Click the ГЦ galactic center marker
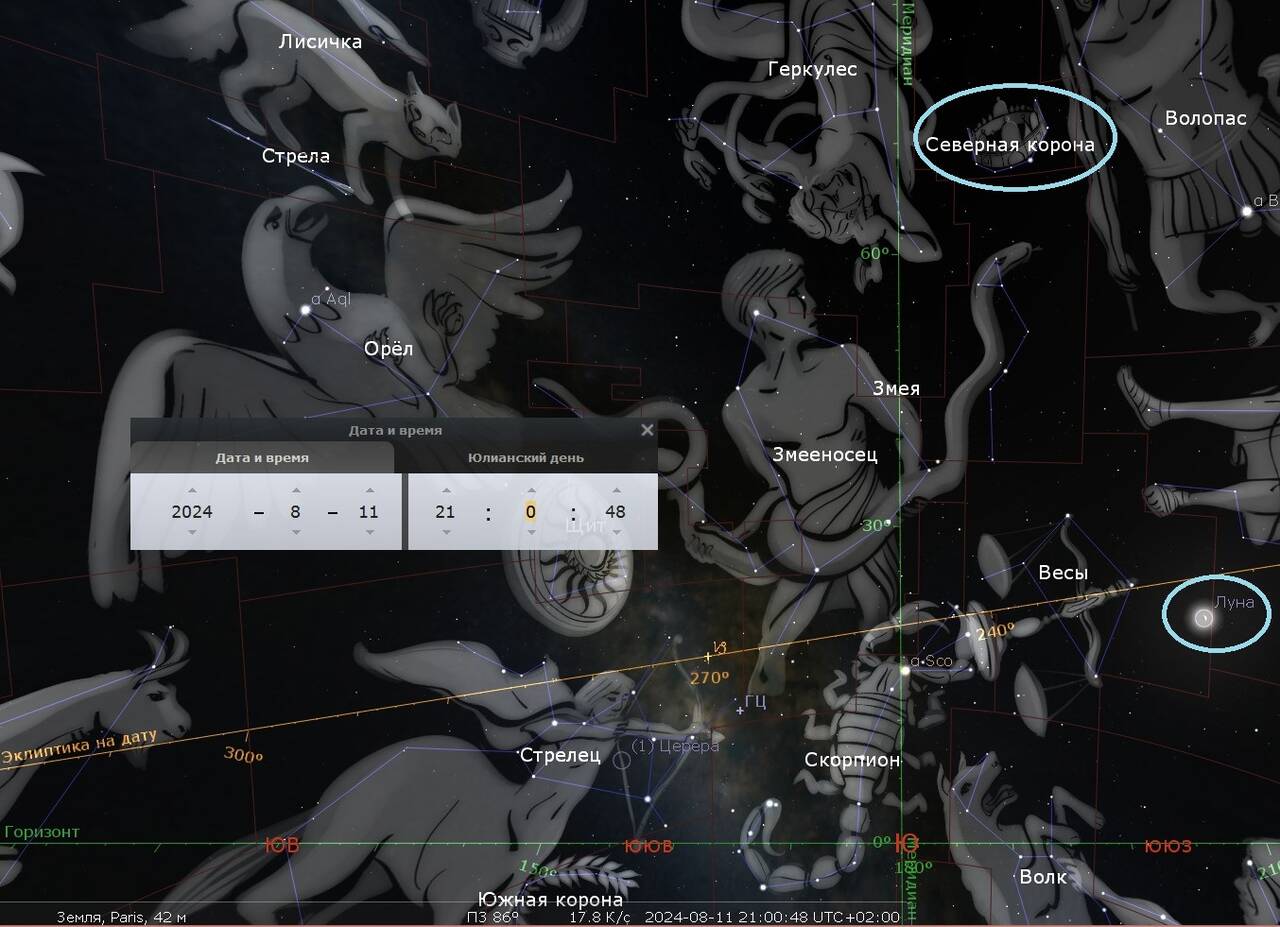 pos(739,710)
